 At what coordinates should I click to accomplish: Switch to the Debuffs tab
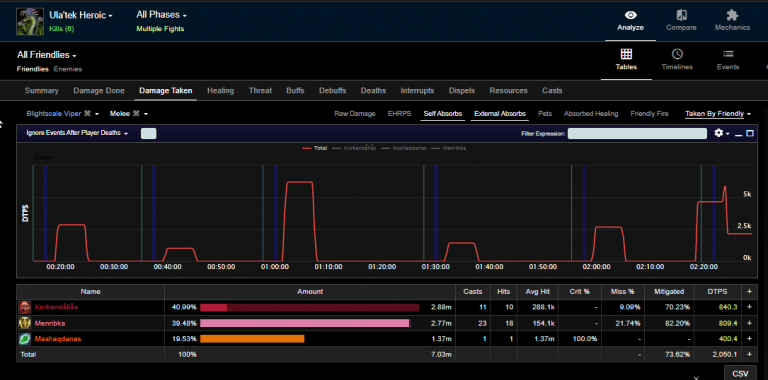(x=333, y=91)
